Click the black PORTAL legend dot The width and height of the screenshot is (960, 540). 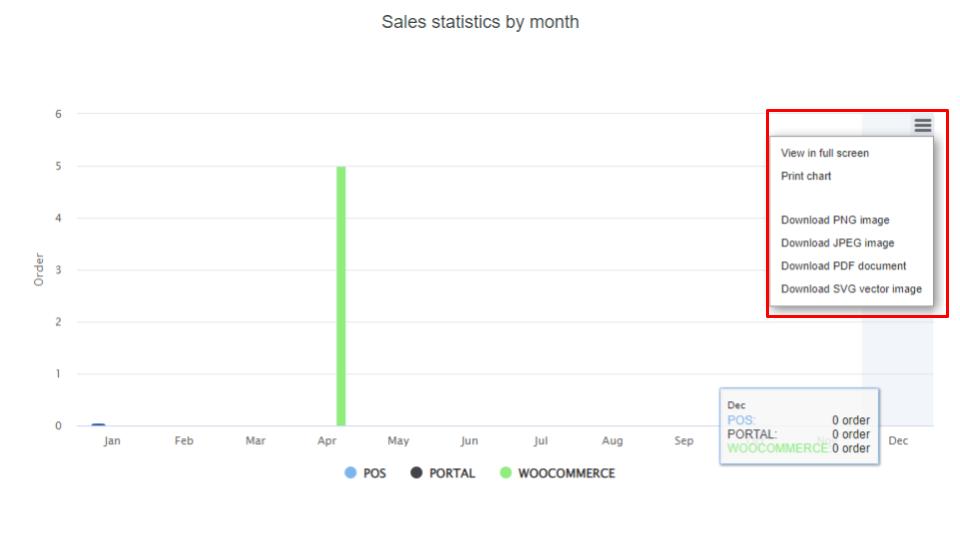pyautogui.click(x=417, y=473)
